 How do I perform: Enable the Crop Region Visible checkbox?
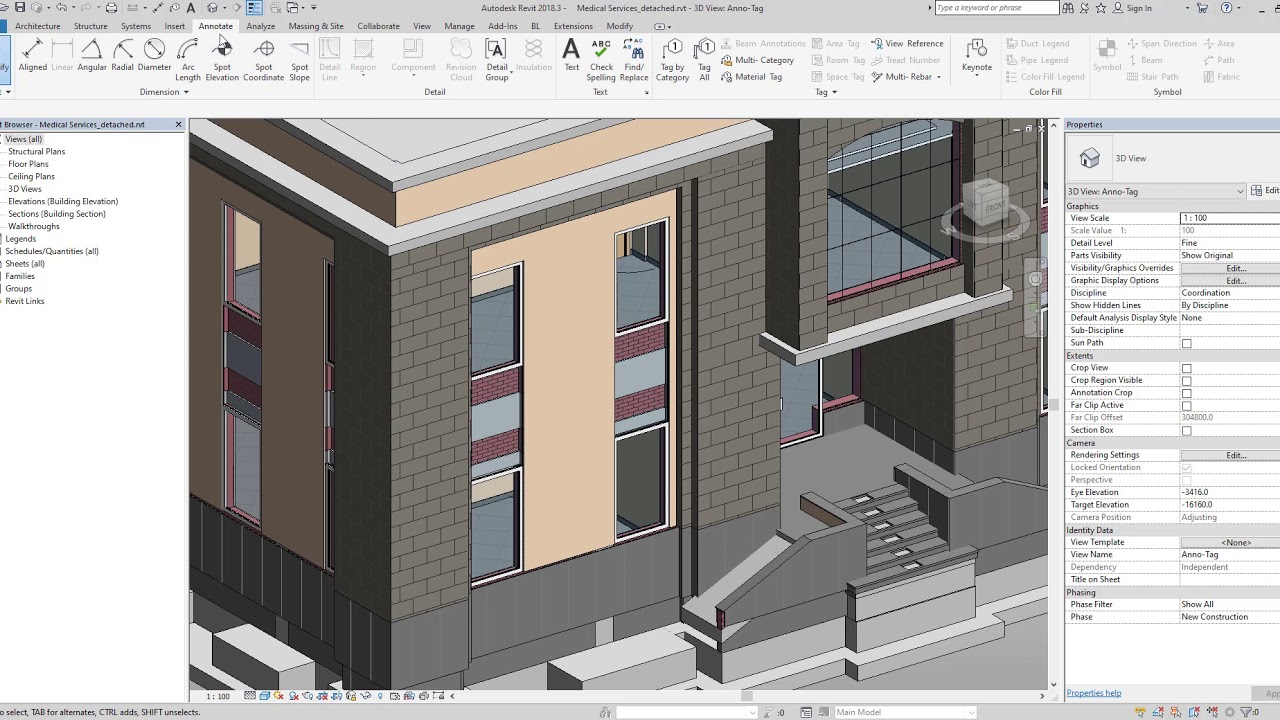[x=1187, y=381]
